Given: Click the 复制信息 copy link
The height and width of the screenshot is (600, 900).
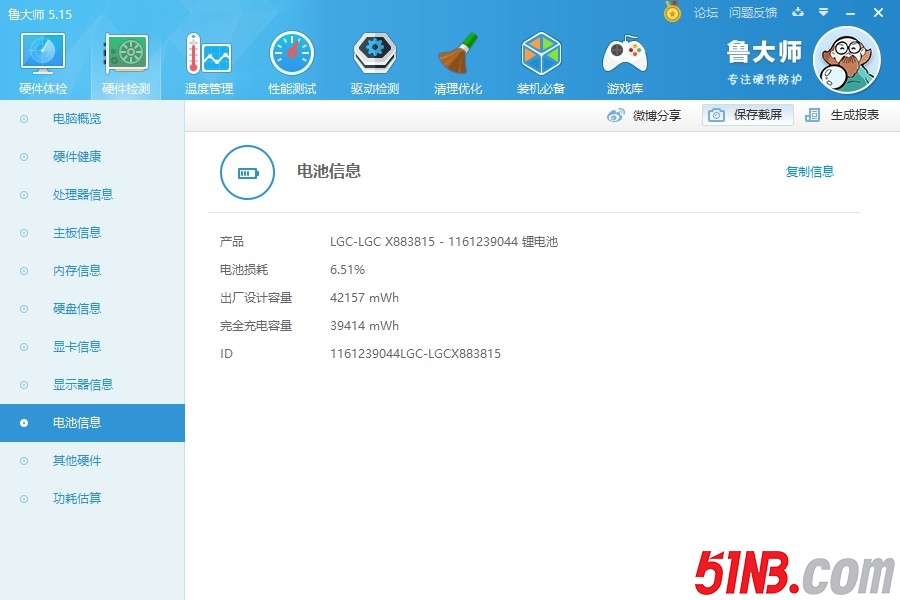Looking at the screenshot, I should [809, 172].
